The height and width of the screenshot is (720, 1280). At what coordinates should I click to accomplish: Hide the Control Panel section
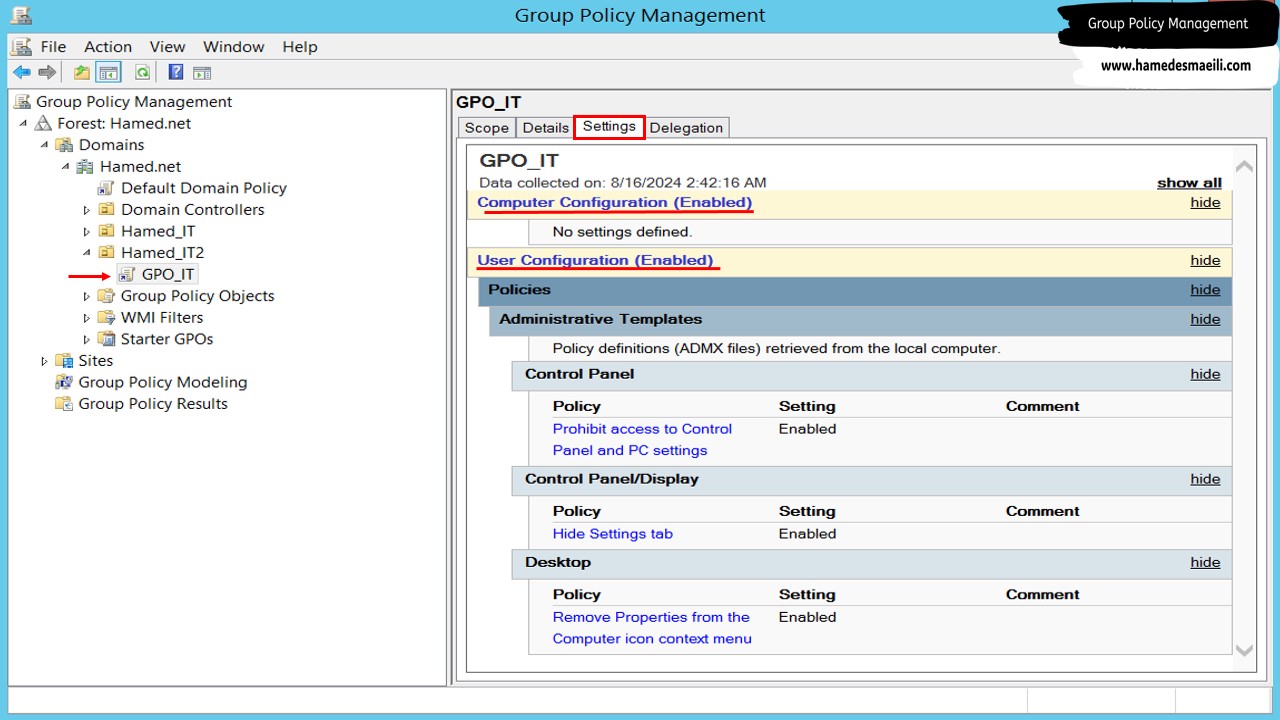point(1205,374)
